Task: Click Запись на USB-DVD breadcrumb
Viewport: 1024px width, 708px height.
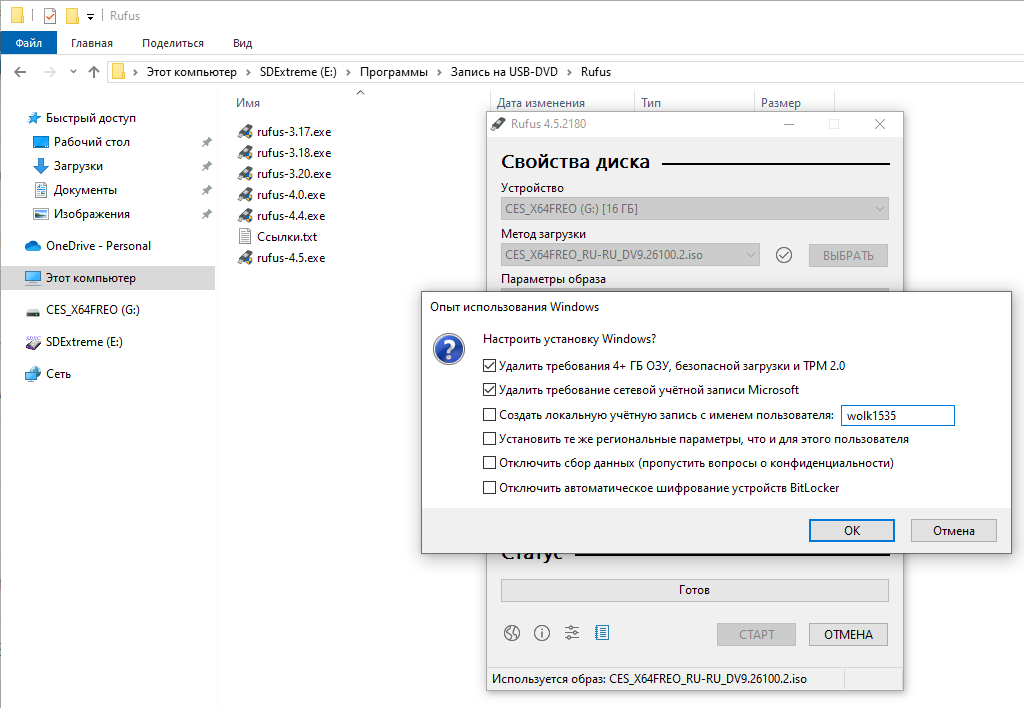Action: tap(504, 72)
